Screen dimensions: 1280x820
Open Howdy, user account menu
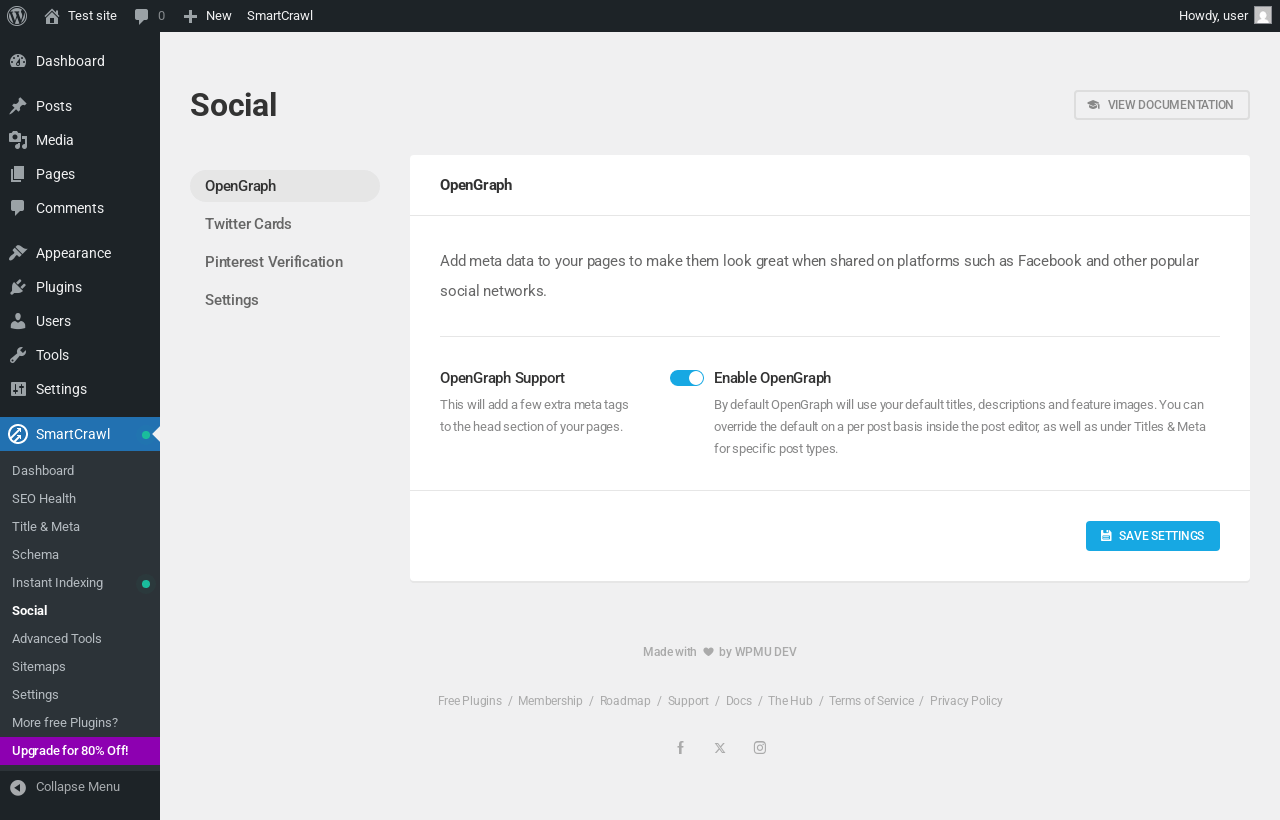coord(1225,16)
